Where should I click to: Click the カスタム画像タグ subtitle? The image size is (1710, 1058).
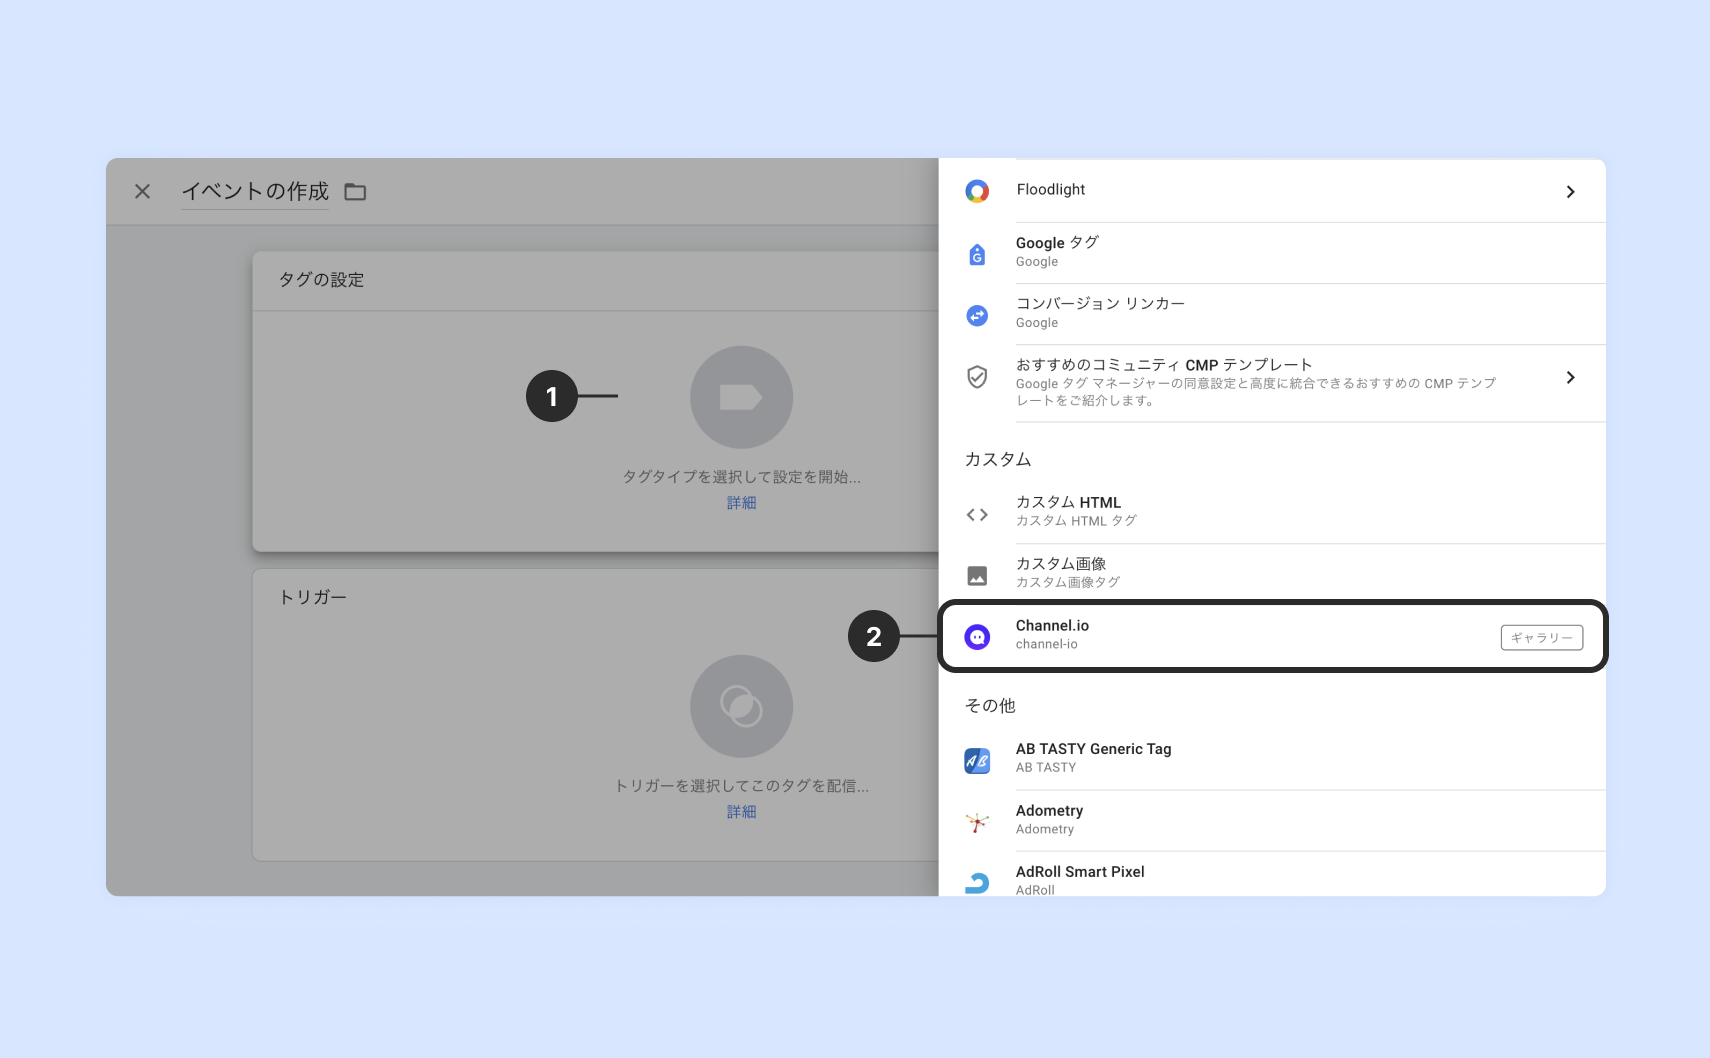point(1068,582)
